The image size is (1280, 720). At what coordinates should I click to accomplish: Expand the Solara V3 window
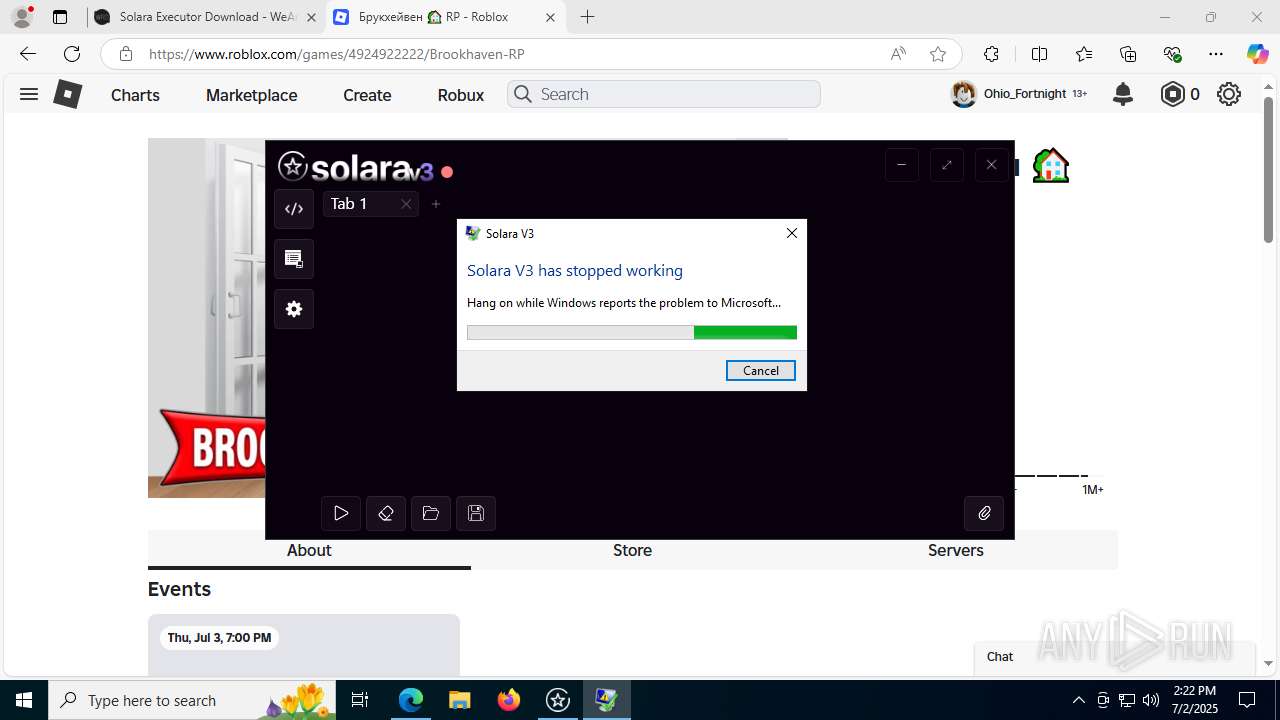[x=947, y=165]
